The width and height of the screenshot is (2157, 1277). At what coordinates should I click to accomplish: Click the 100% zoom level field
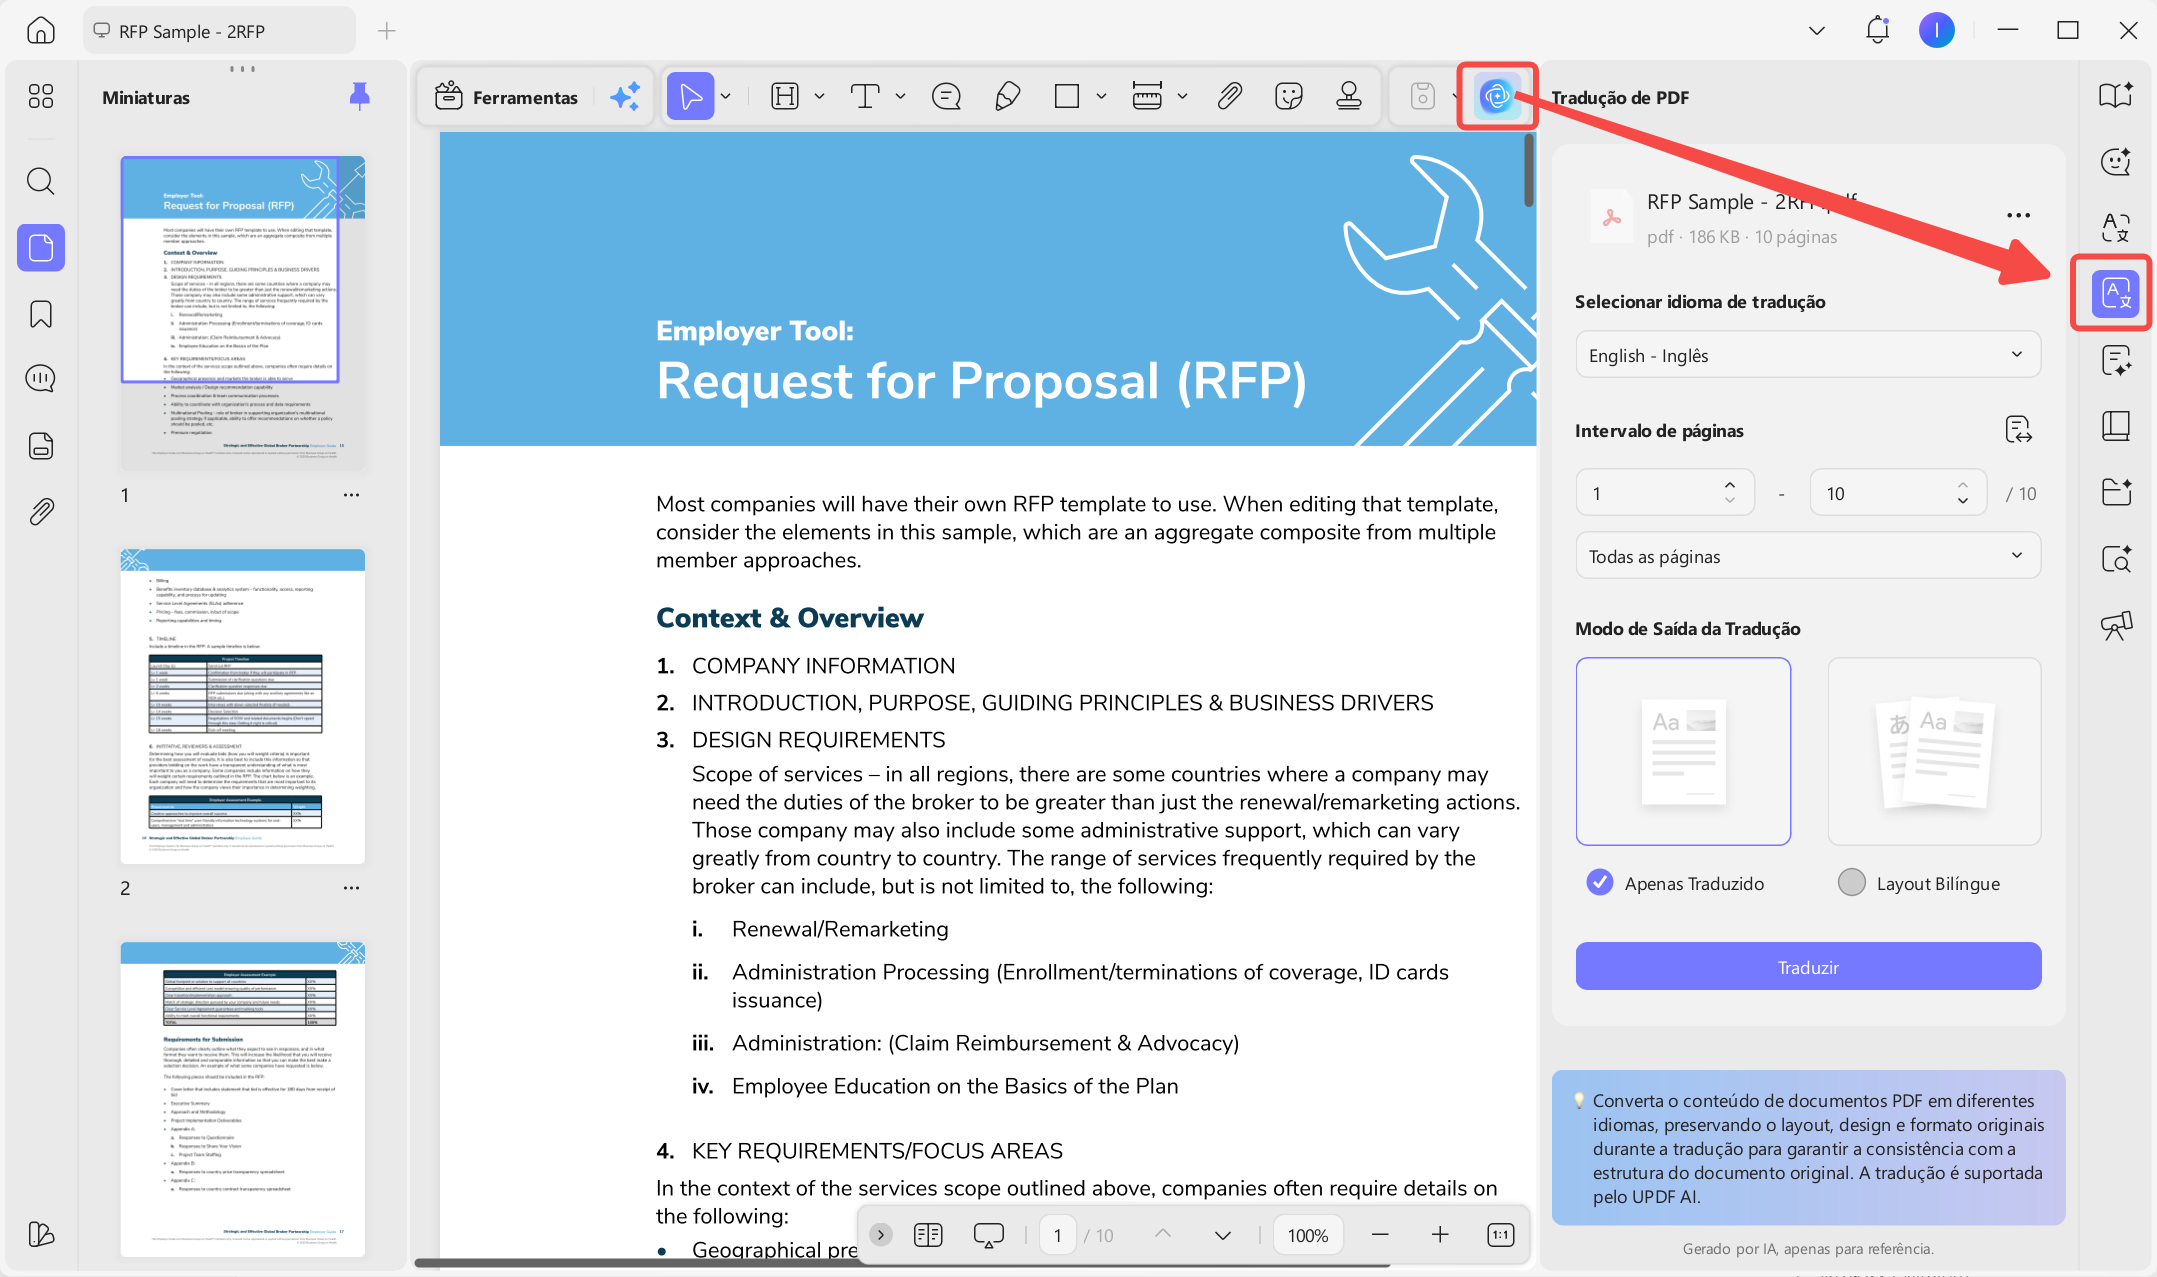pos(1308,1235)
